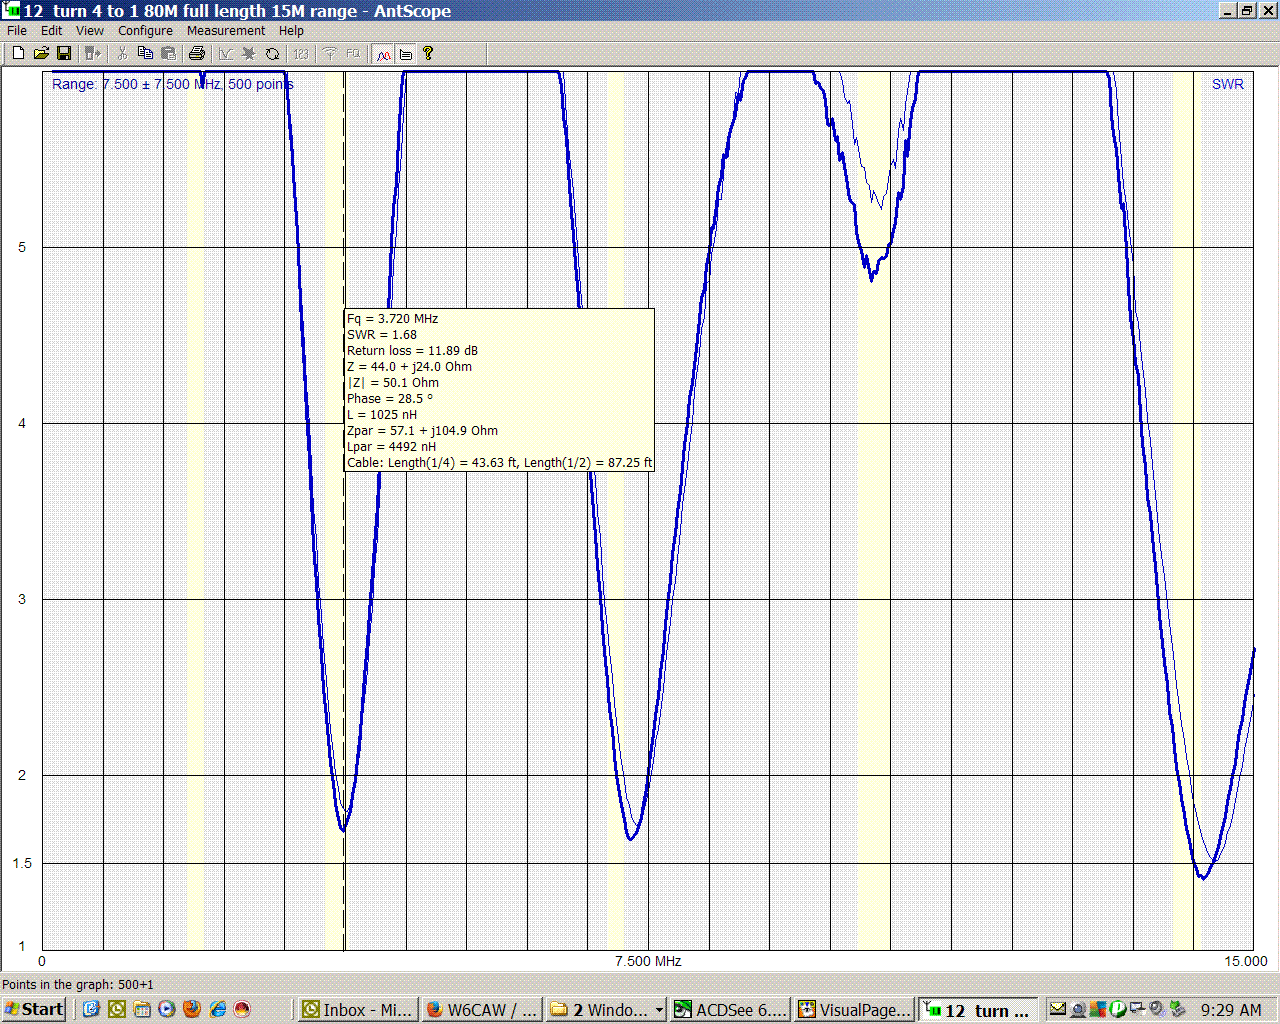Toggle the red-blue curves graph toolbar button
The width and height of the screenshot is (1280, 1024).
[x=383, y=54]
